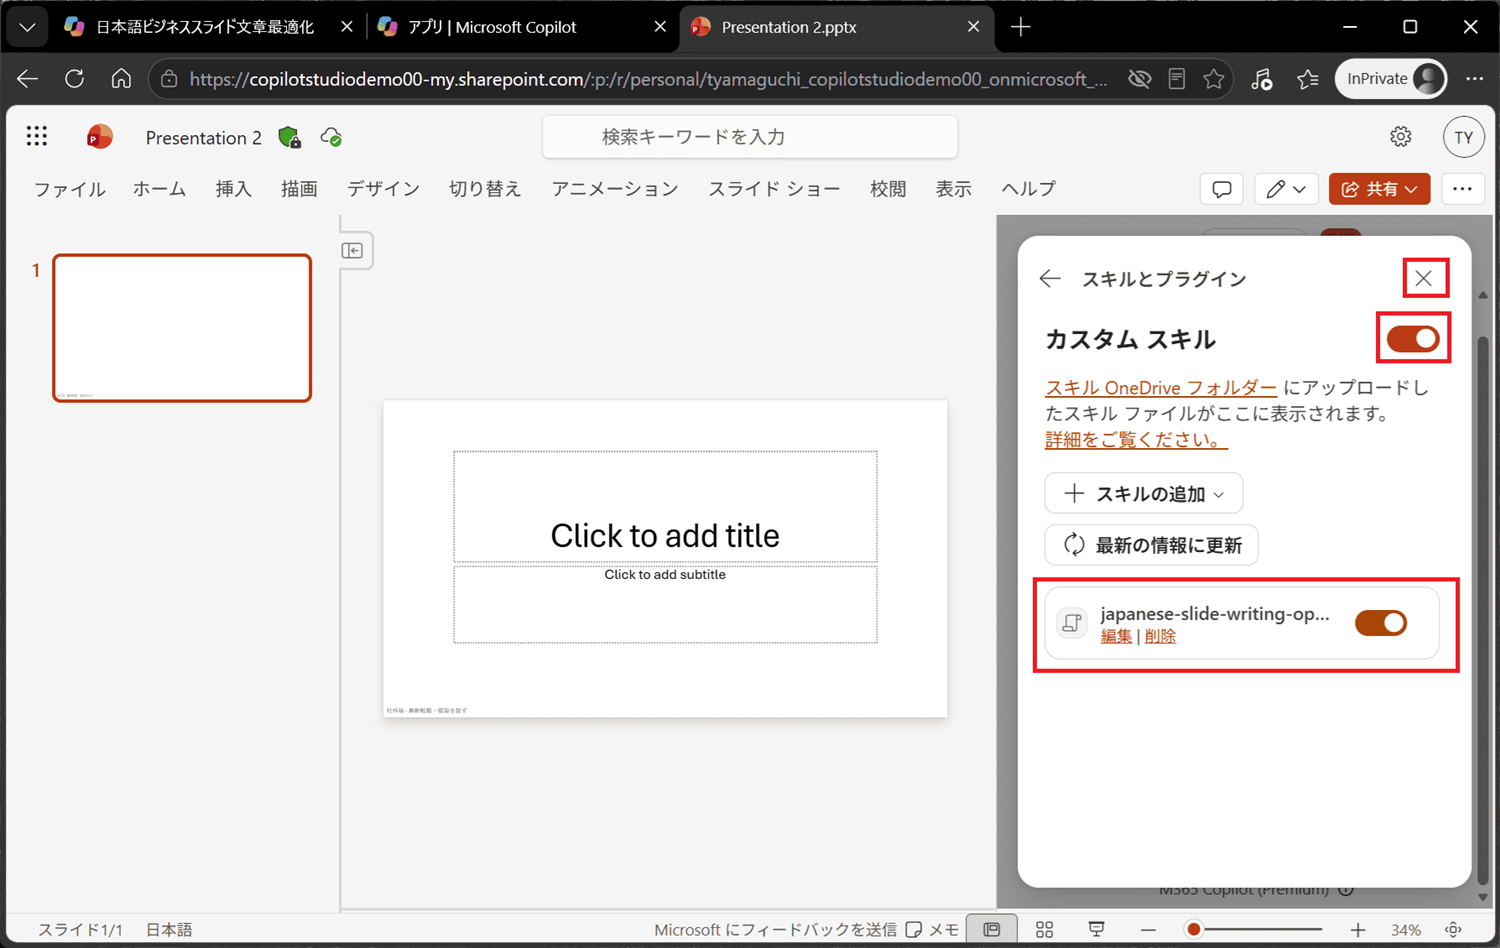Open browser settings and more ellipsis
The height and width of the screenshot is (948, 1500).
click(x=1475, y=79)
